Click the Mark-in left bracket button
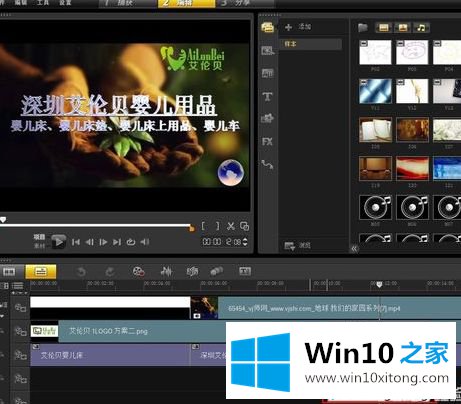This screenshot has height=404, width=461. [x=203, y=226]
